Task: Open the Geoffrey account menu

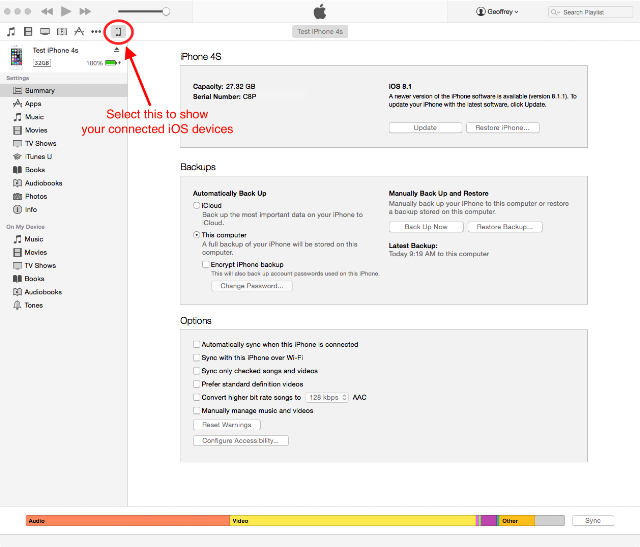Action: tap(497, 11)
